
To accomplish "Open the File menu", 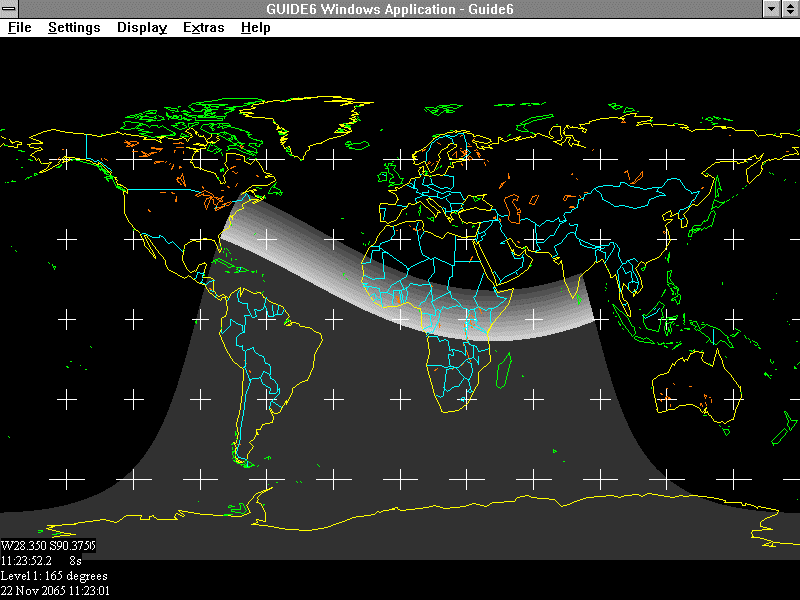I will pyautogui.click(x=19, y=28).
